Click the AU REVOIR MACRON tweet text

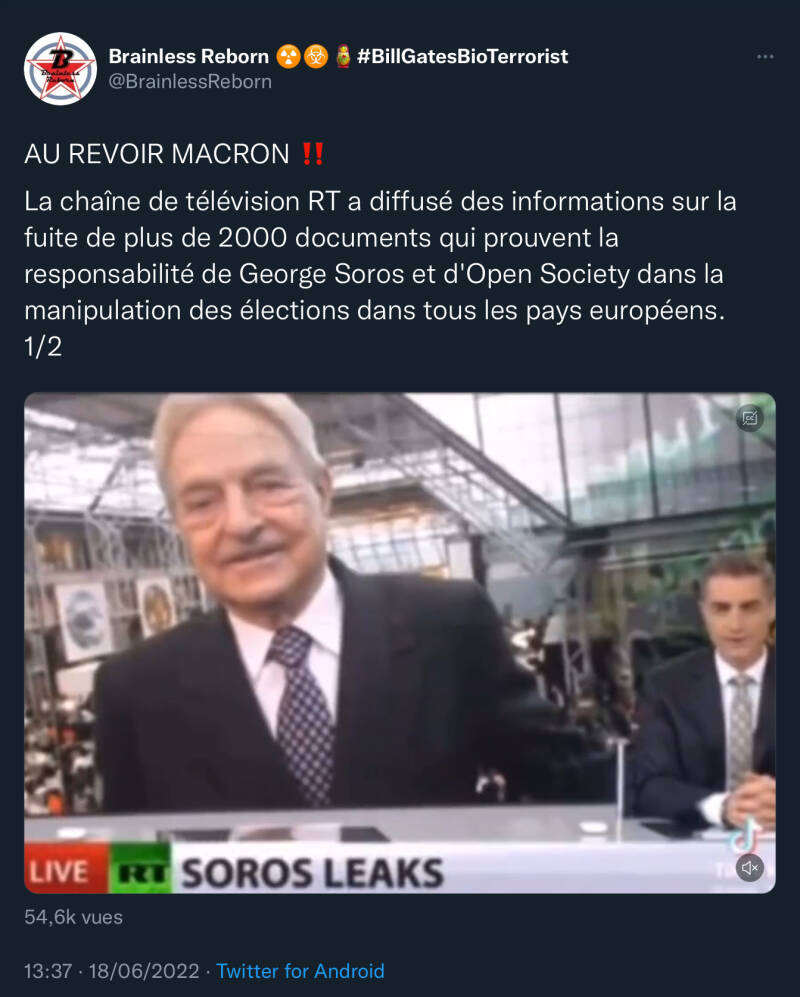click(156, 154)
